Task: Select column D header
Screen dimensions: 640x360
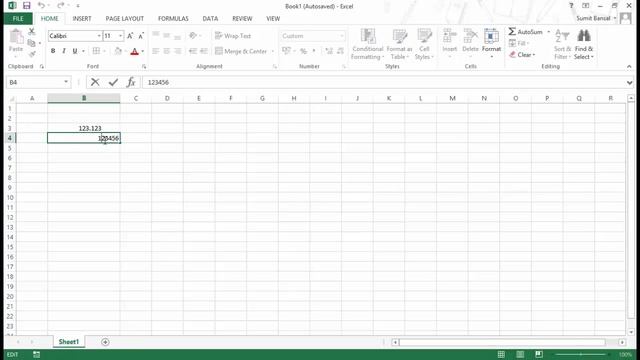Action: [167, 98]
